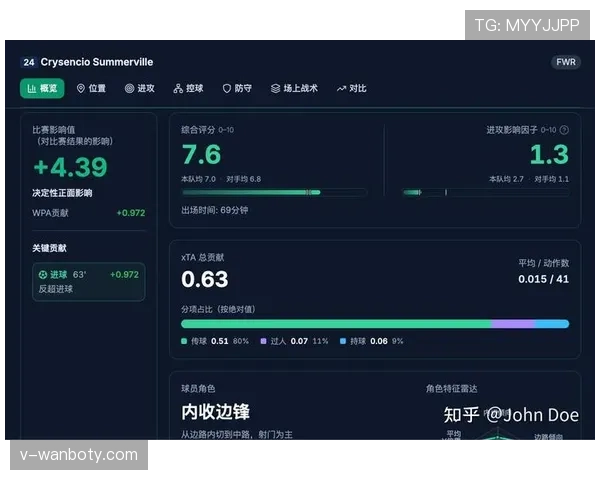This screenshot has width=600, height=480.
Task: Click the 分项占比 breakdown label
Action: coord(218,309)
